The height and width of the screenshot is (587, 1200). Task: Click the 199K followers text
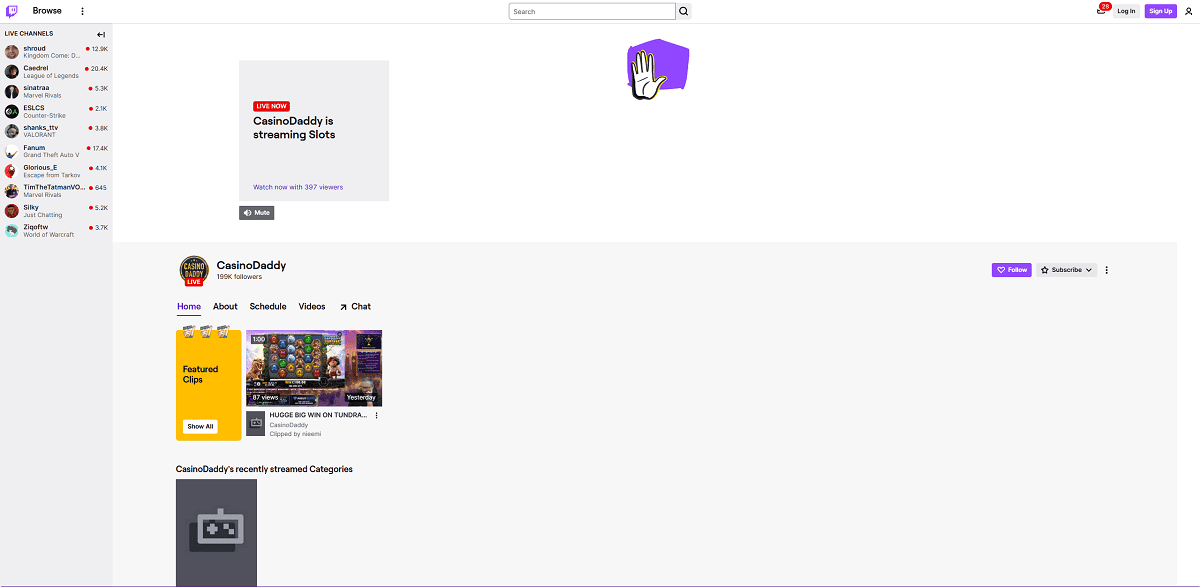tap(239, 277)
